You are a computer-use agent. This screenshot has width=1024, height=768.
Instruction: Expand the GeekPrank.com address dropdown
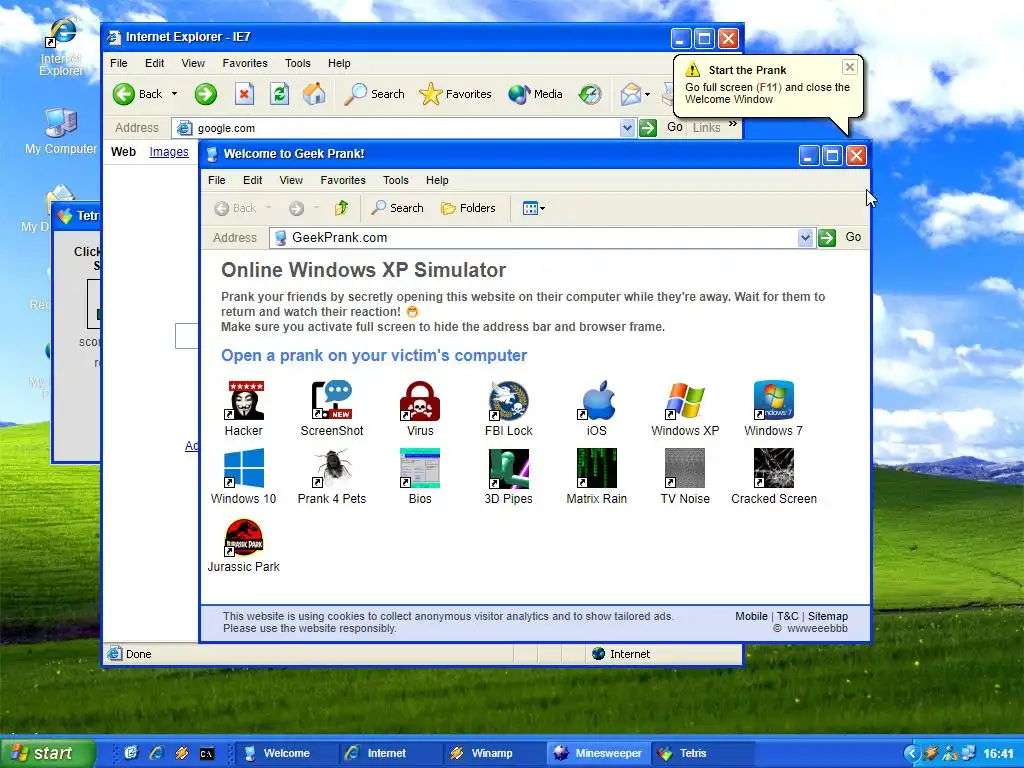click(805, 238)
